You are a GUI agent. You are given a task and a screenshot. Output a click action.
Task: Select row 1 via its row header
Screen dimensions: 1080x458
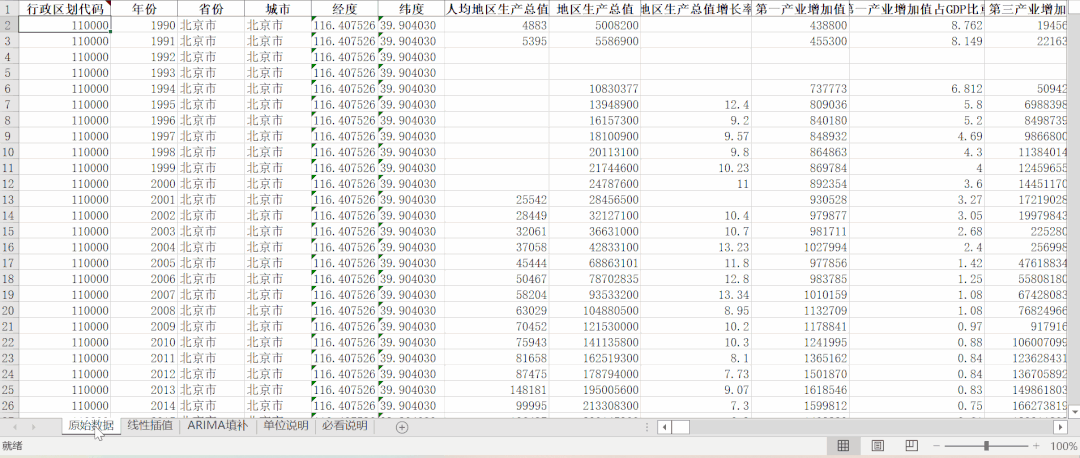click(8, 9)
